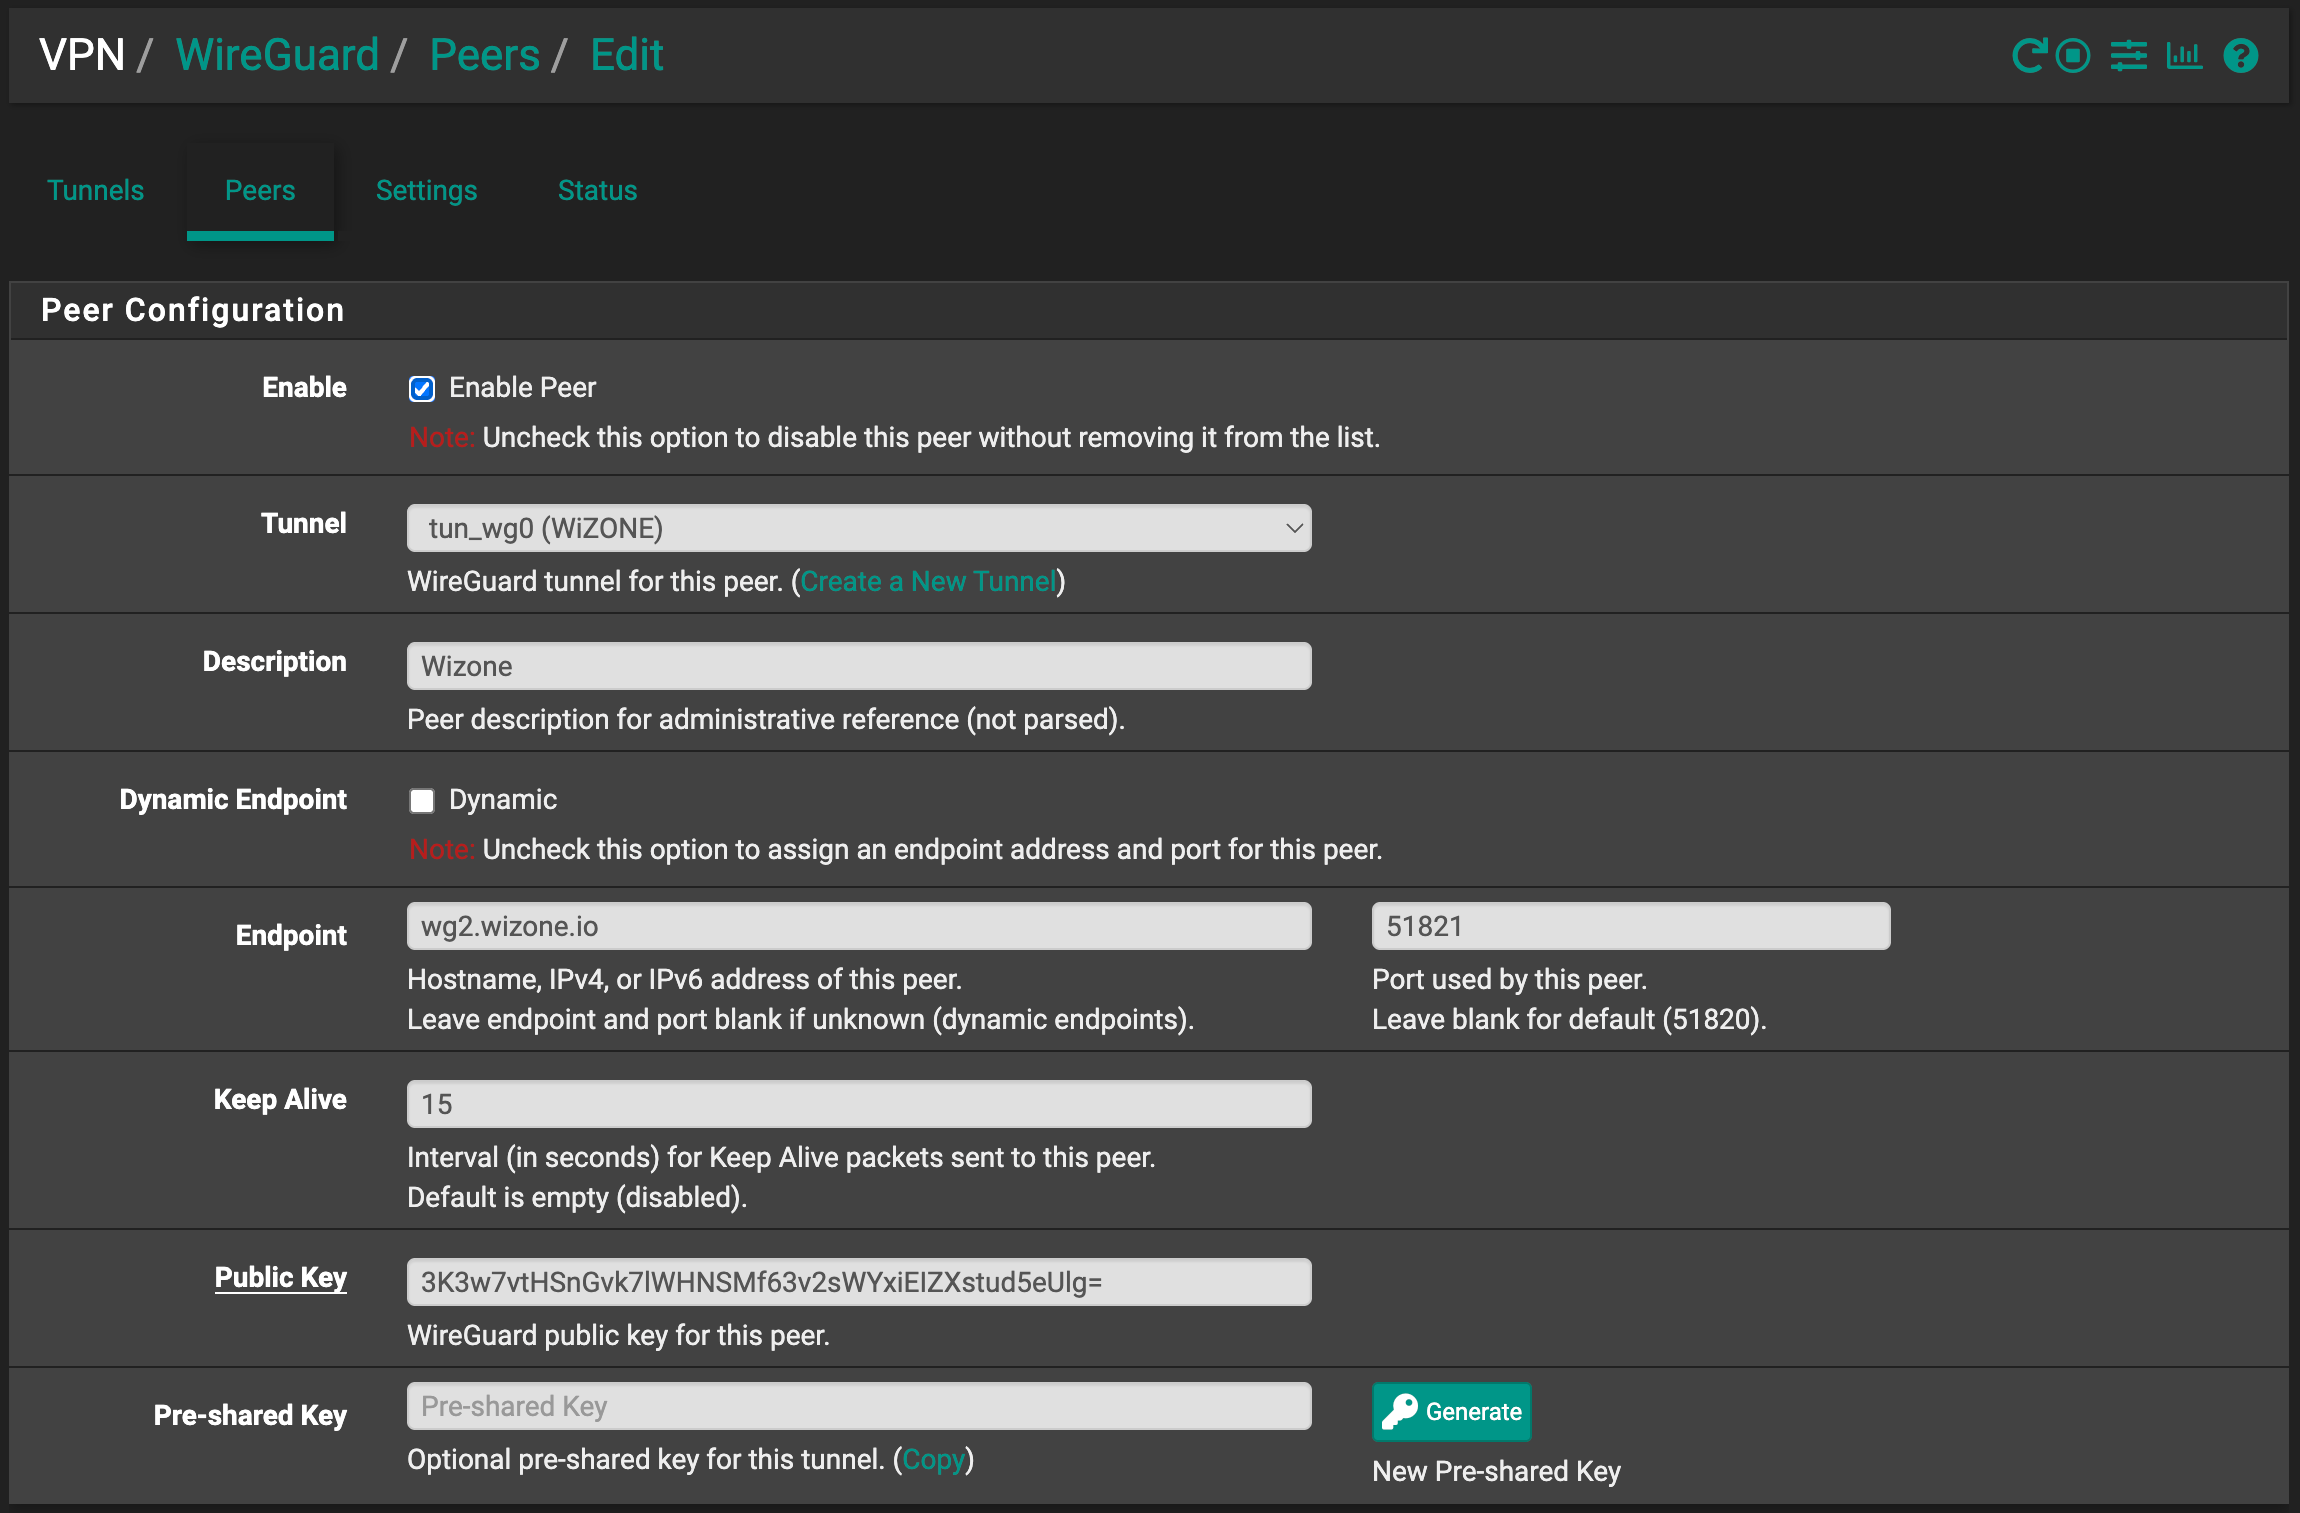Screen dimensions: 2300x1513
Task: Open the status bar-chart icon
Action: [2184, 56]
